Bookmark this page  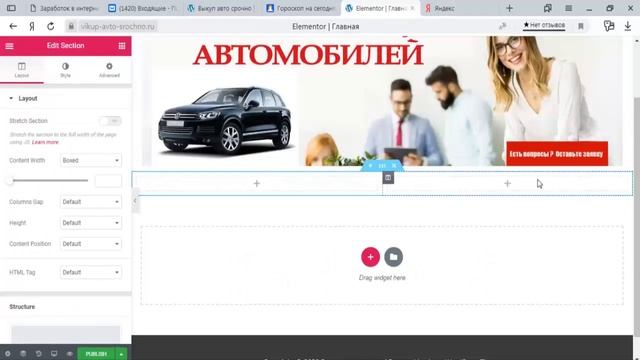point(581,26)
